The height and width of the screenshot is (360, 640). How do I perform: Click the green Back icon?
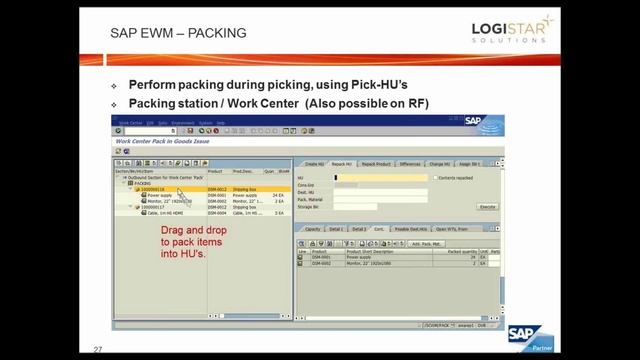[x=201, y=131]
